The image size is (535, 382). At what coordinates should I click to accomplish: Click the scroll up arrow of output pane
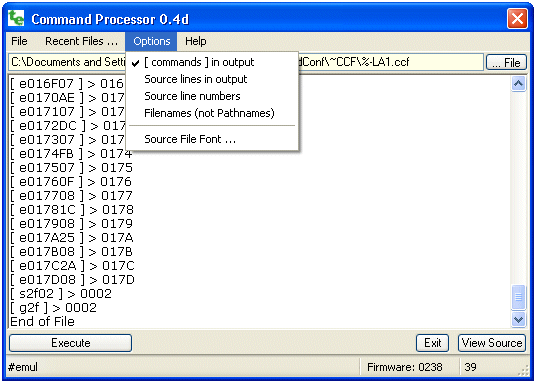[518, 84]
